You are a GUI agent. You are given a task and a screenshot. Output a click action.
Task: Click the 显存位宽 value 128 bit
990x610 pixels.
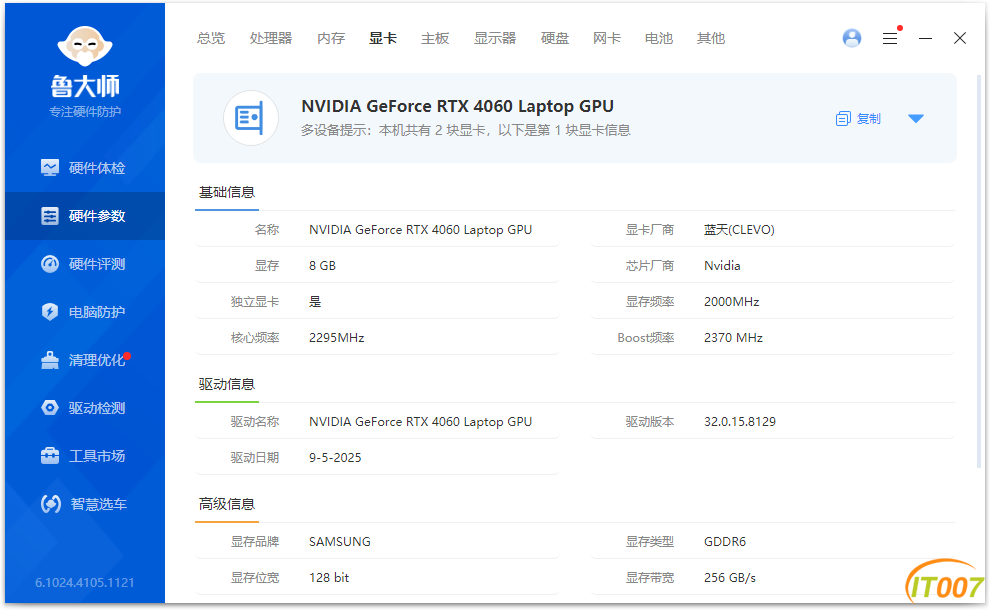(x=329, y=578)
